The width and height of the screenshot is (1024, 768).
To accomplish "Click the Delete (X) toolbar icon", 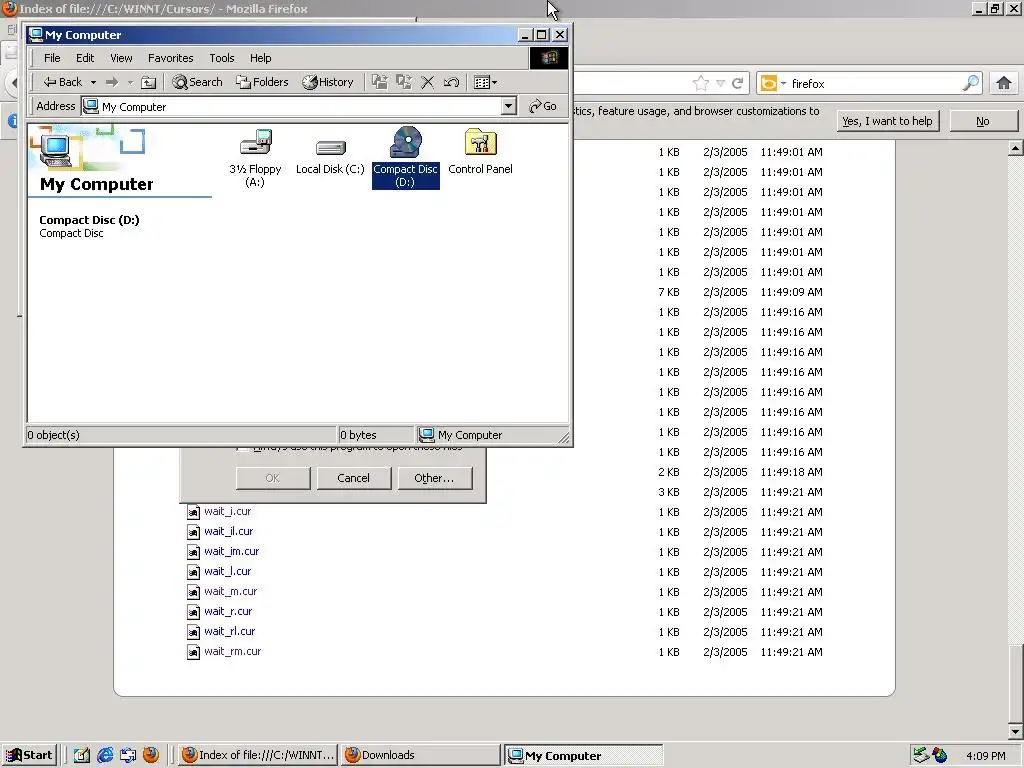I will point(428,82).
